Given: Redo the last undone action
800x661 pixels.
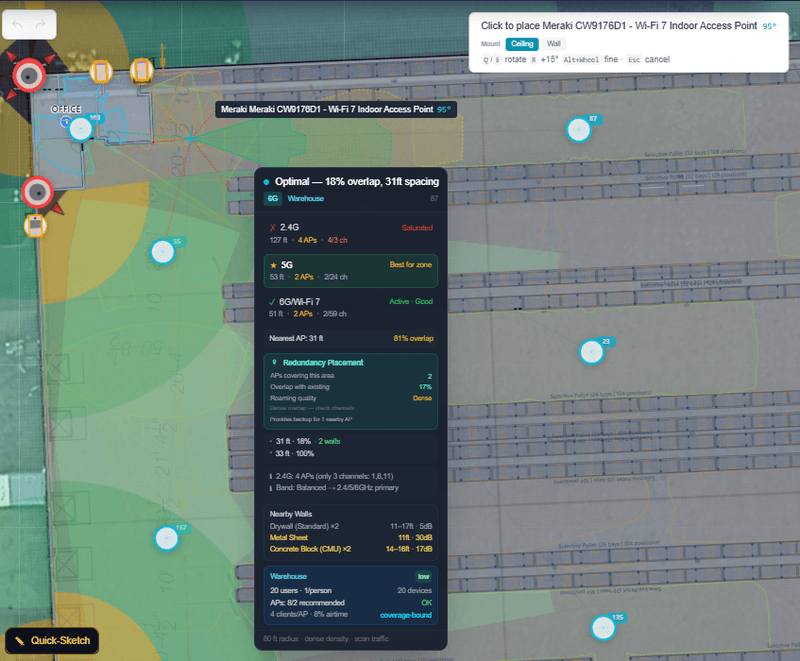Looking at the screenshot, I should (40, 24).
